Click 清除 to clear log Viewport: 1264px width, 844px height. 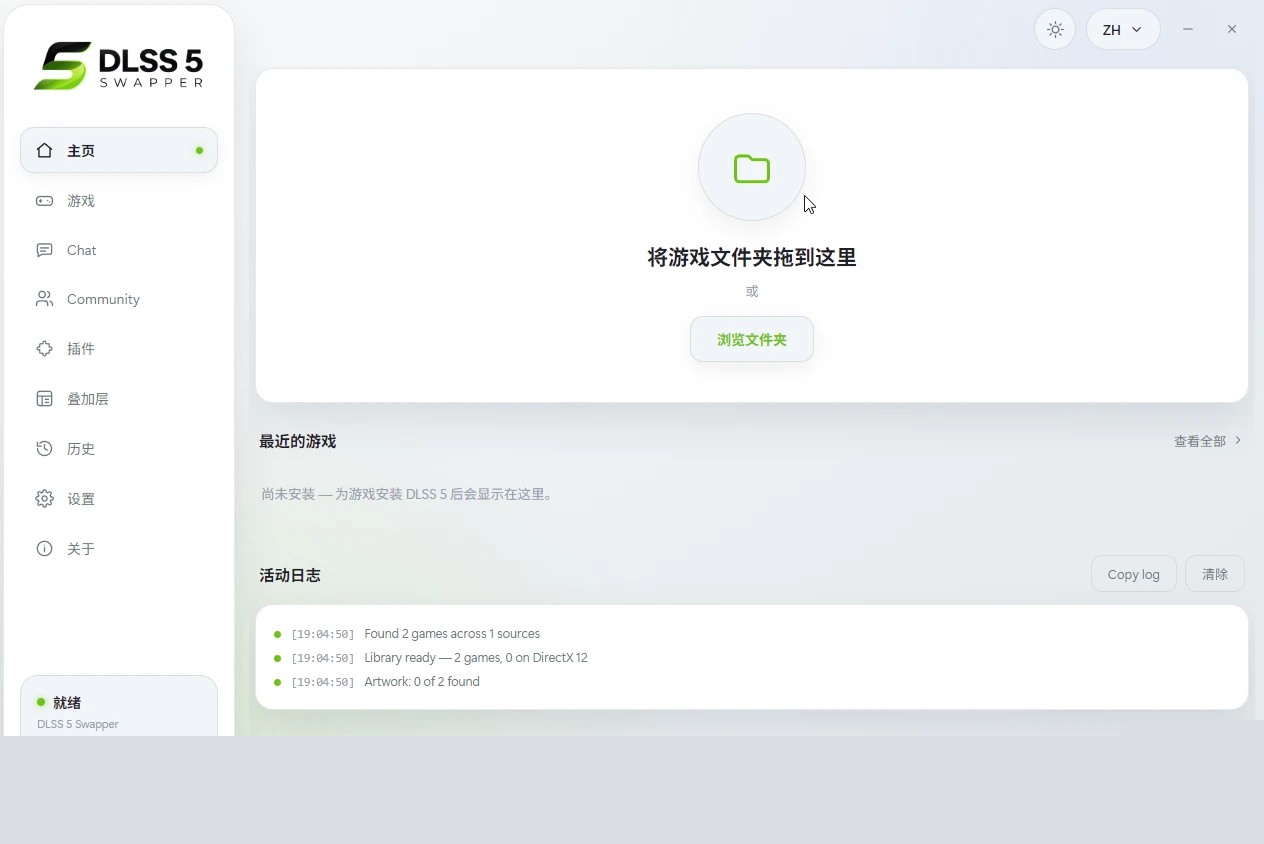(1215, 574)
